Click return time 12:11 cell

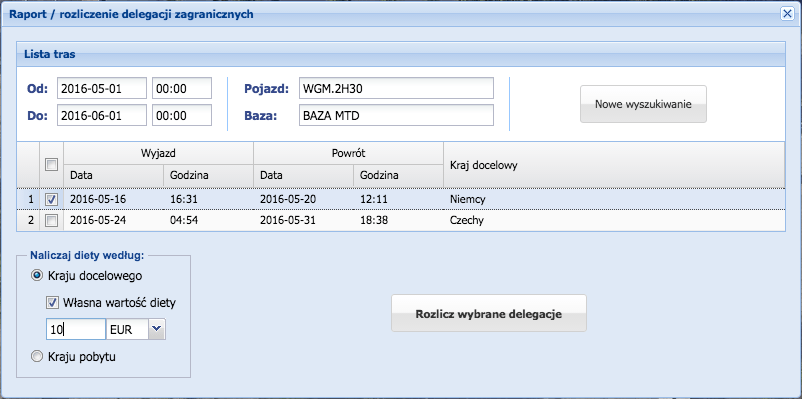[398, 200]
